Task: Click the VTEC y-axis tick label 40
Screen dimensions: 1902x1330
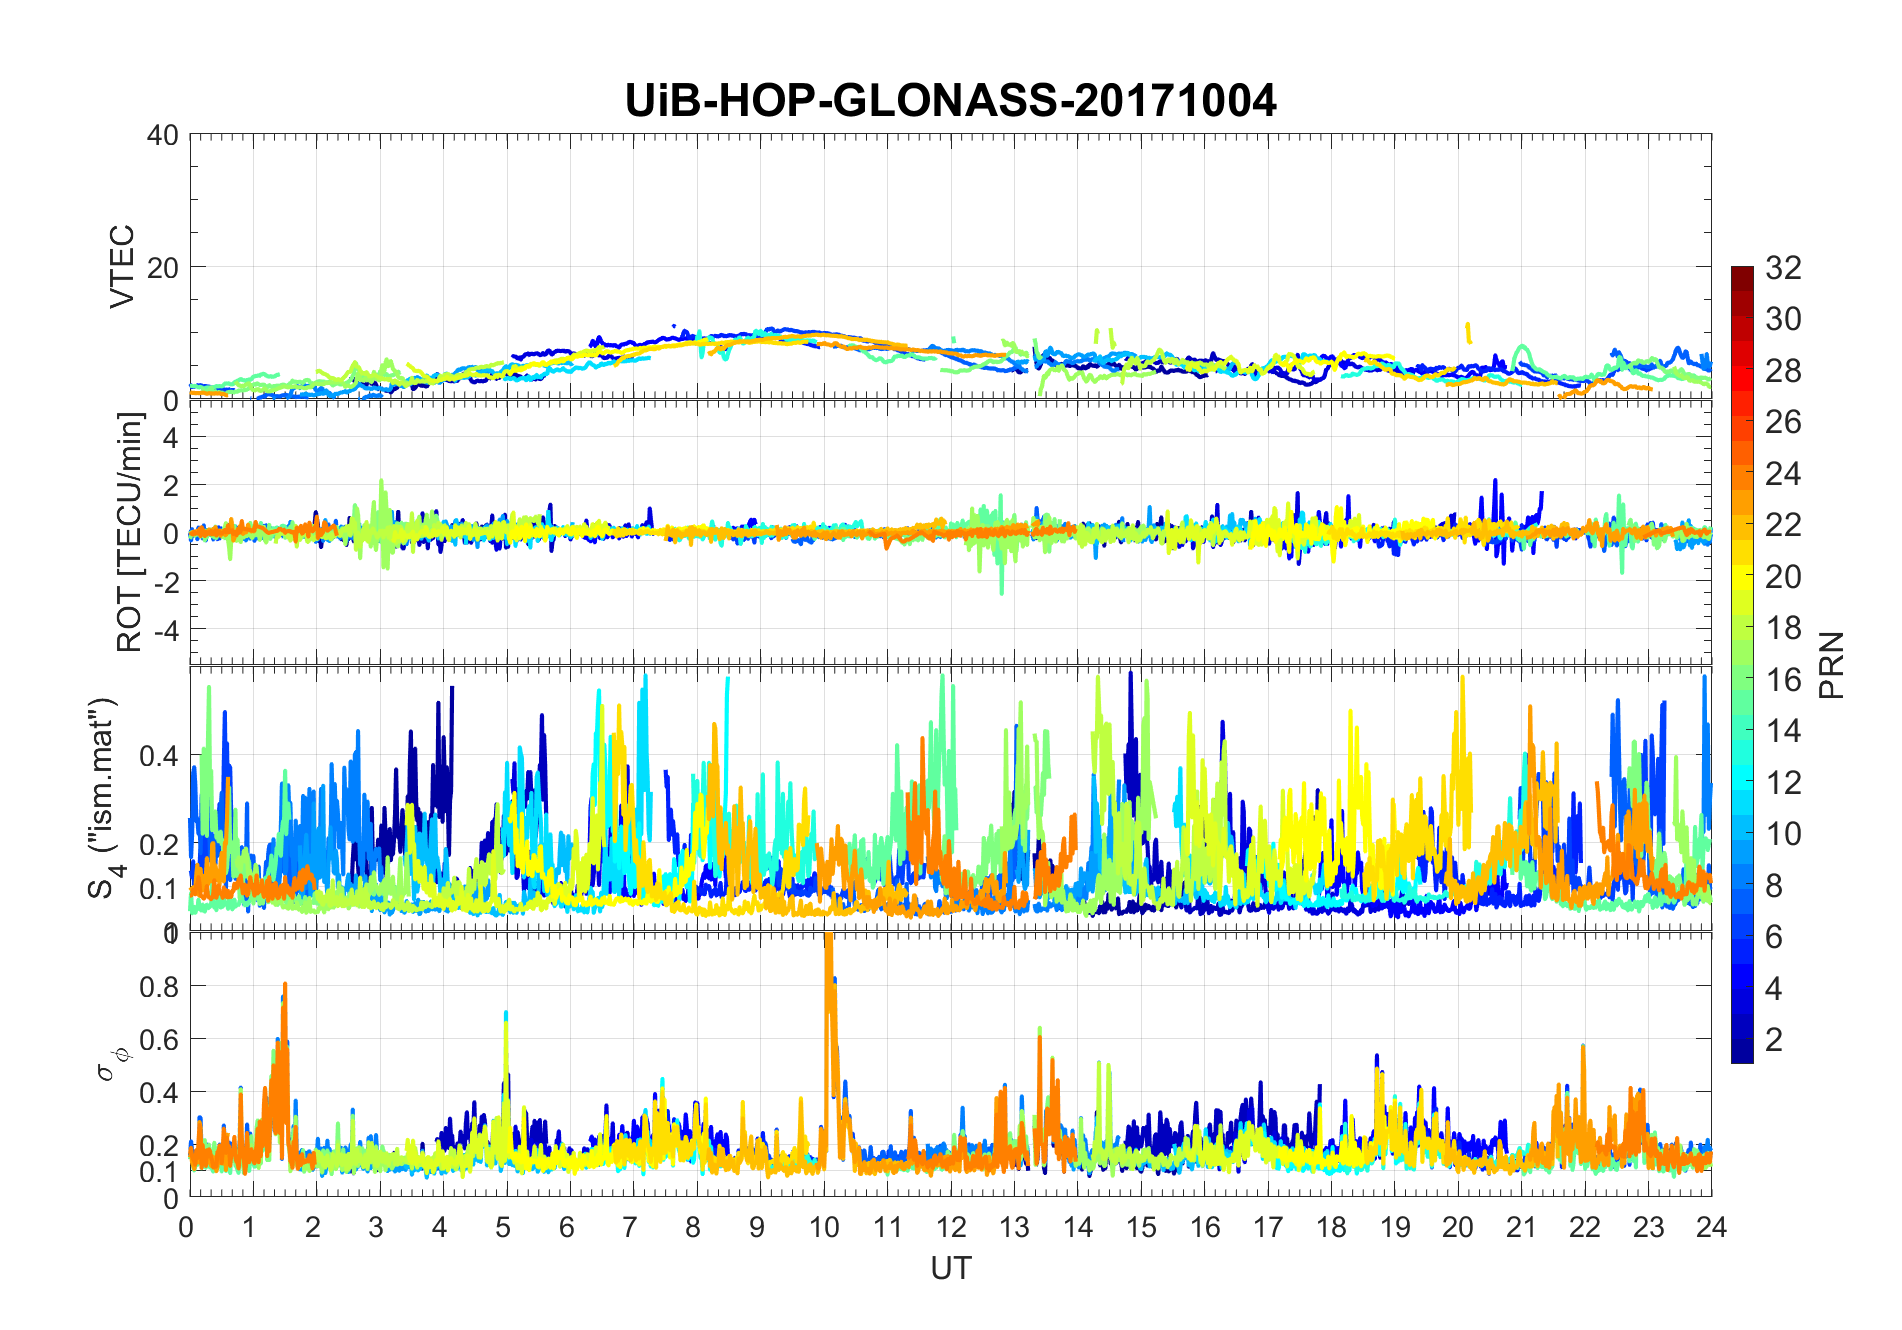Action: [162, 135]
